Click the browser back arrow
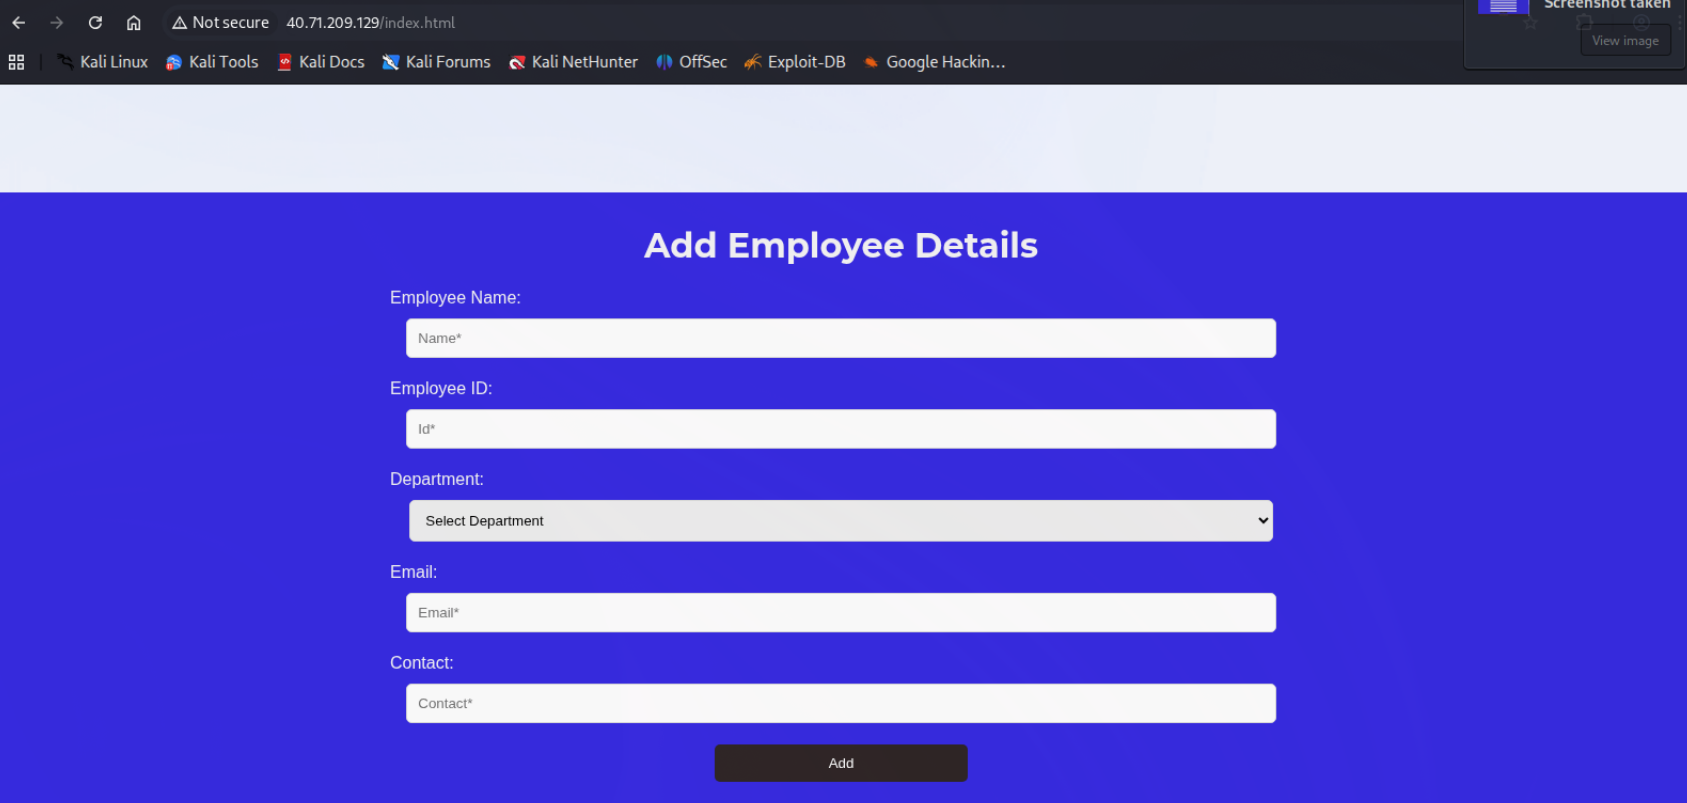The height and width of the screenshot is (803, 1687). [19, 22]
